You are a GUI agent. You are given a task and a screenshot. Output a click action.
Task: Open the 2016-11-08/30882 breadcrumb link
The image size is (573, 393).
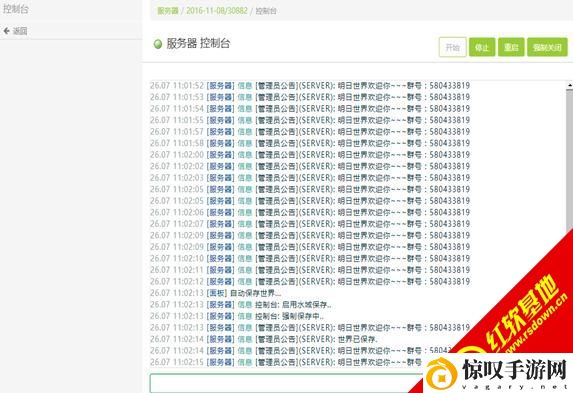[217, 11]
